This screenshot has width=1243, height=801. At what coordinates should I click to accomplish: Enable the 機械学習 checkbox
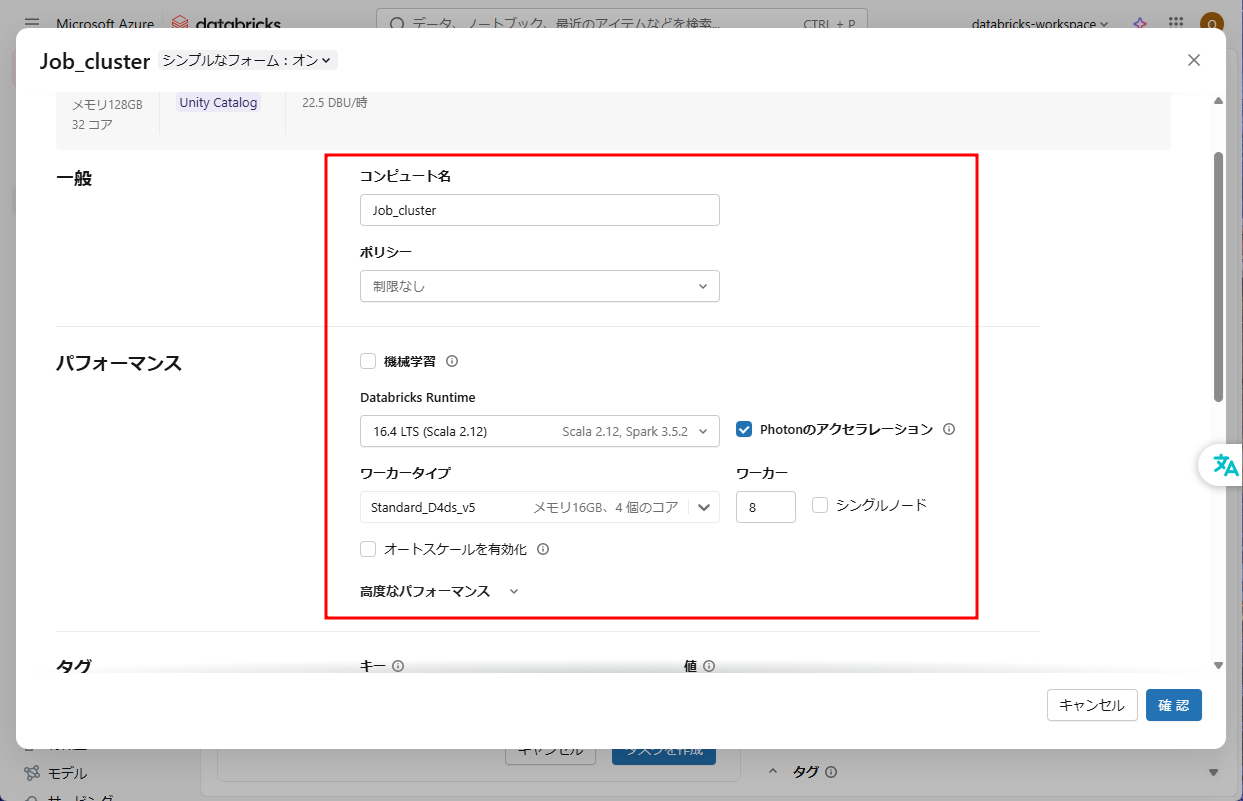(368, 361)
